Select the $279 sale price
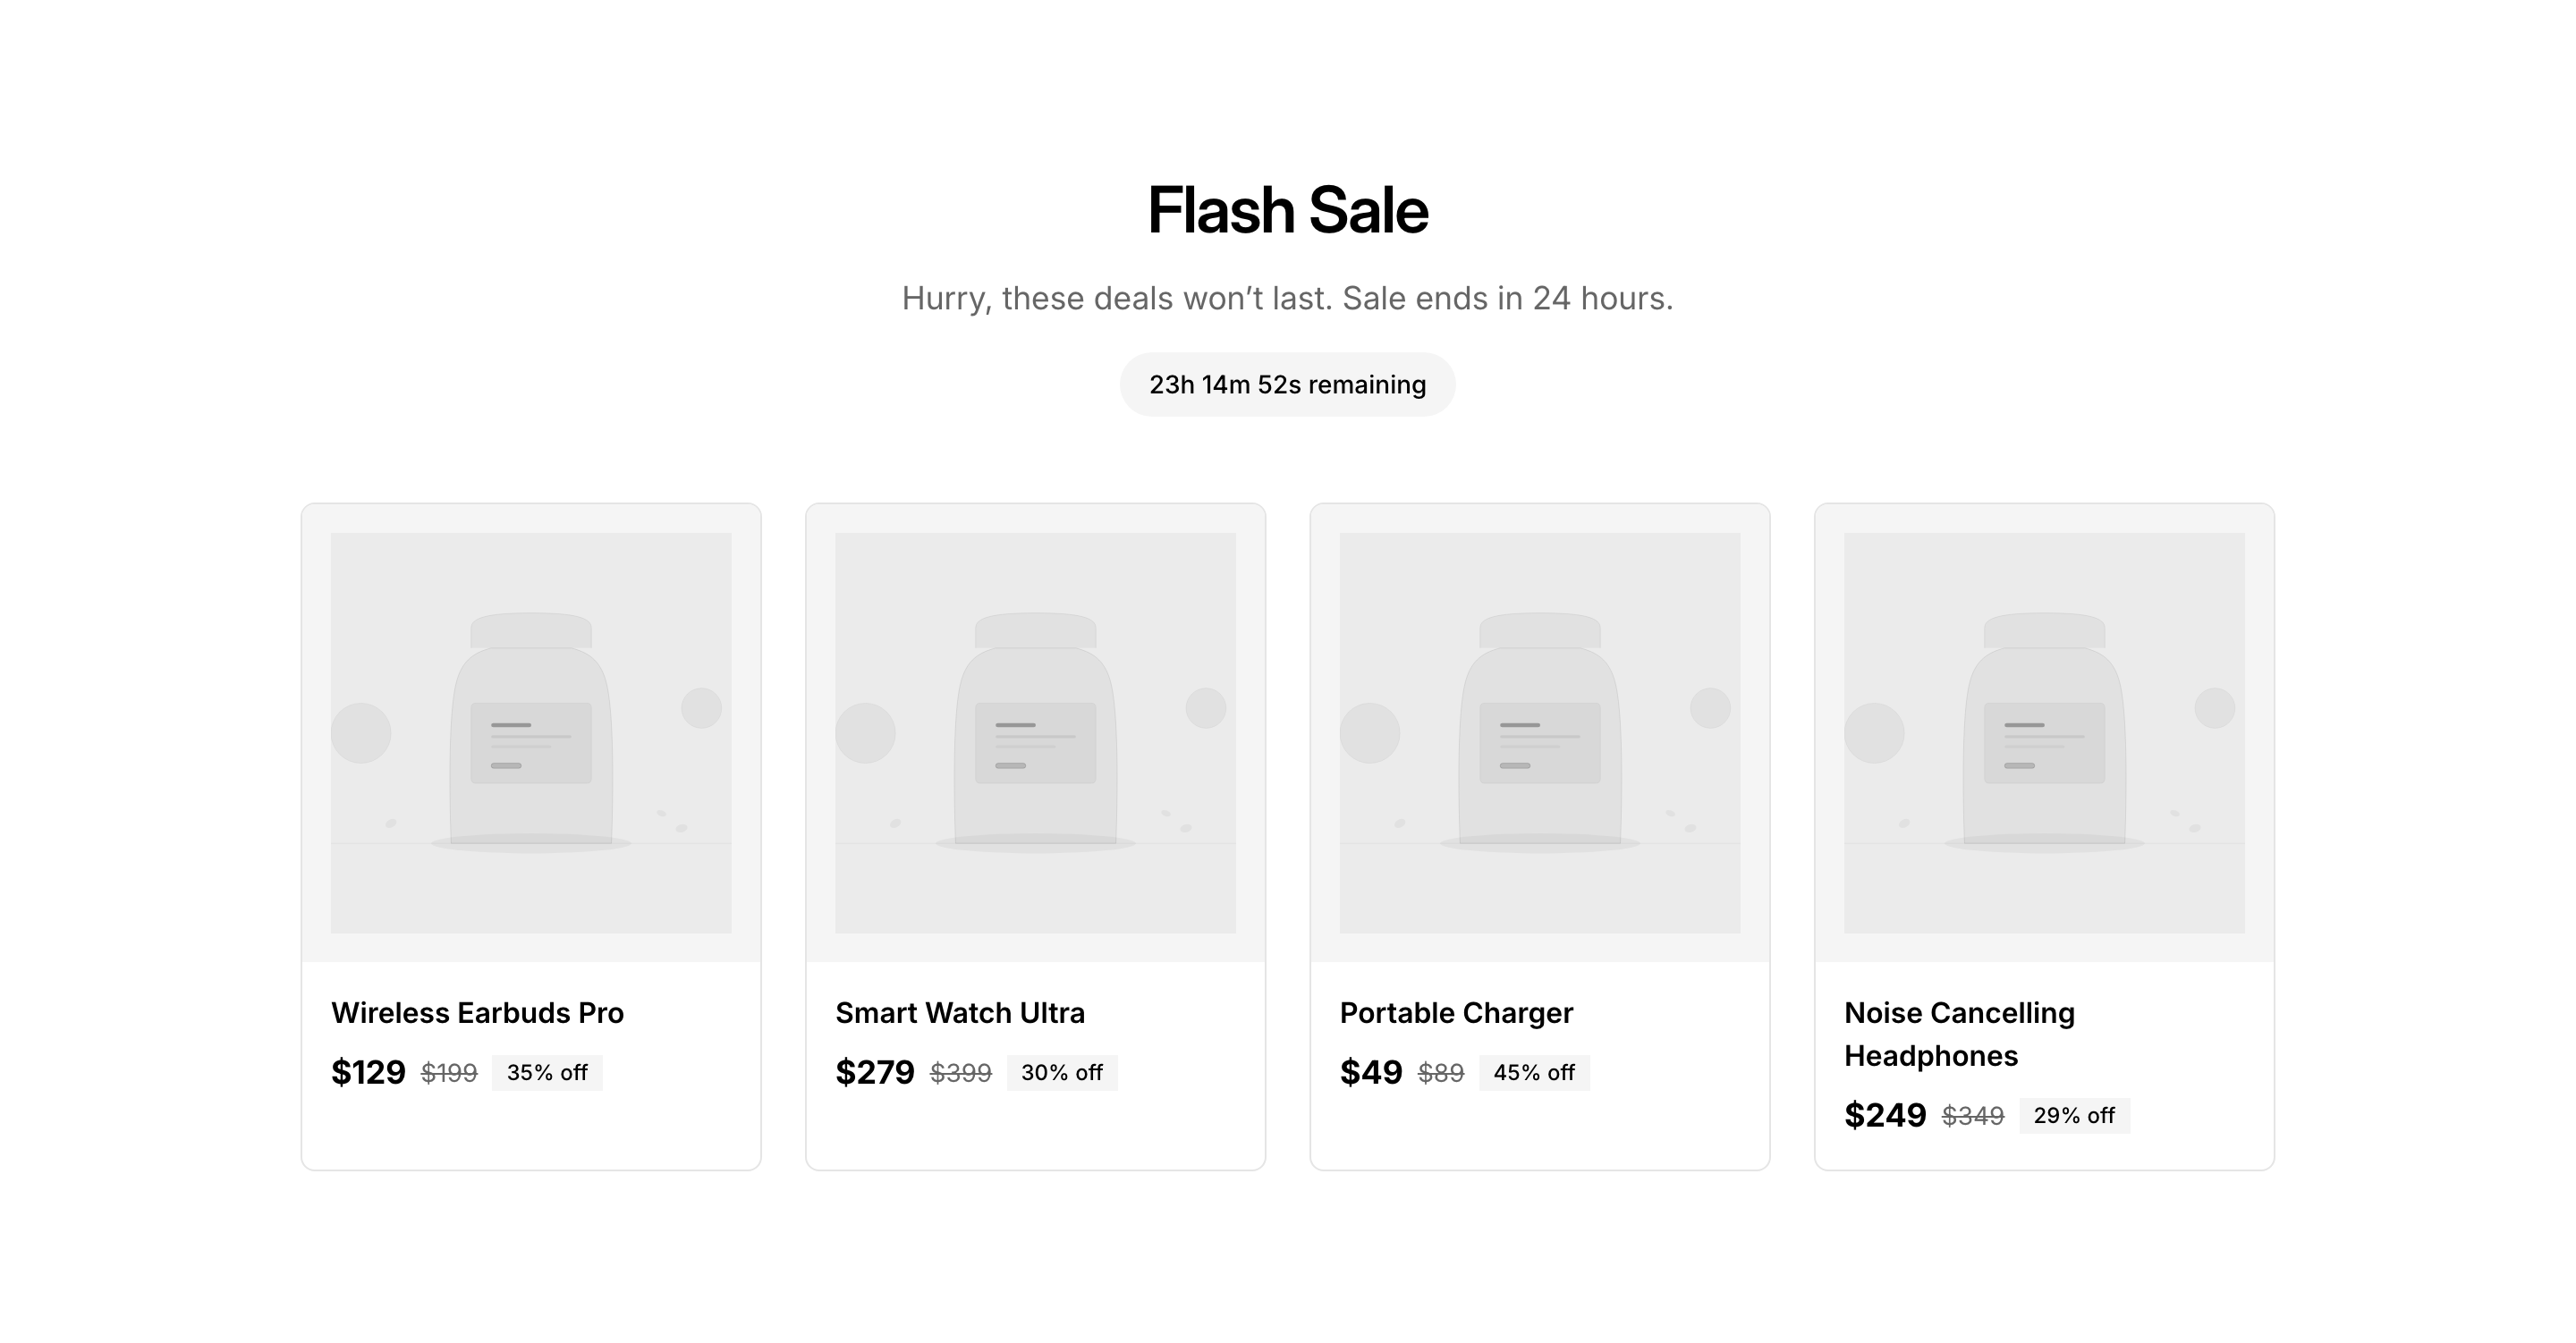The image size is (2576, 1343). pyautogui.click(x=875, y=1073)
